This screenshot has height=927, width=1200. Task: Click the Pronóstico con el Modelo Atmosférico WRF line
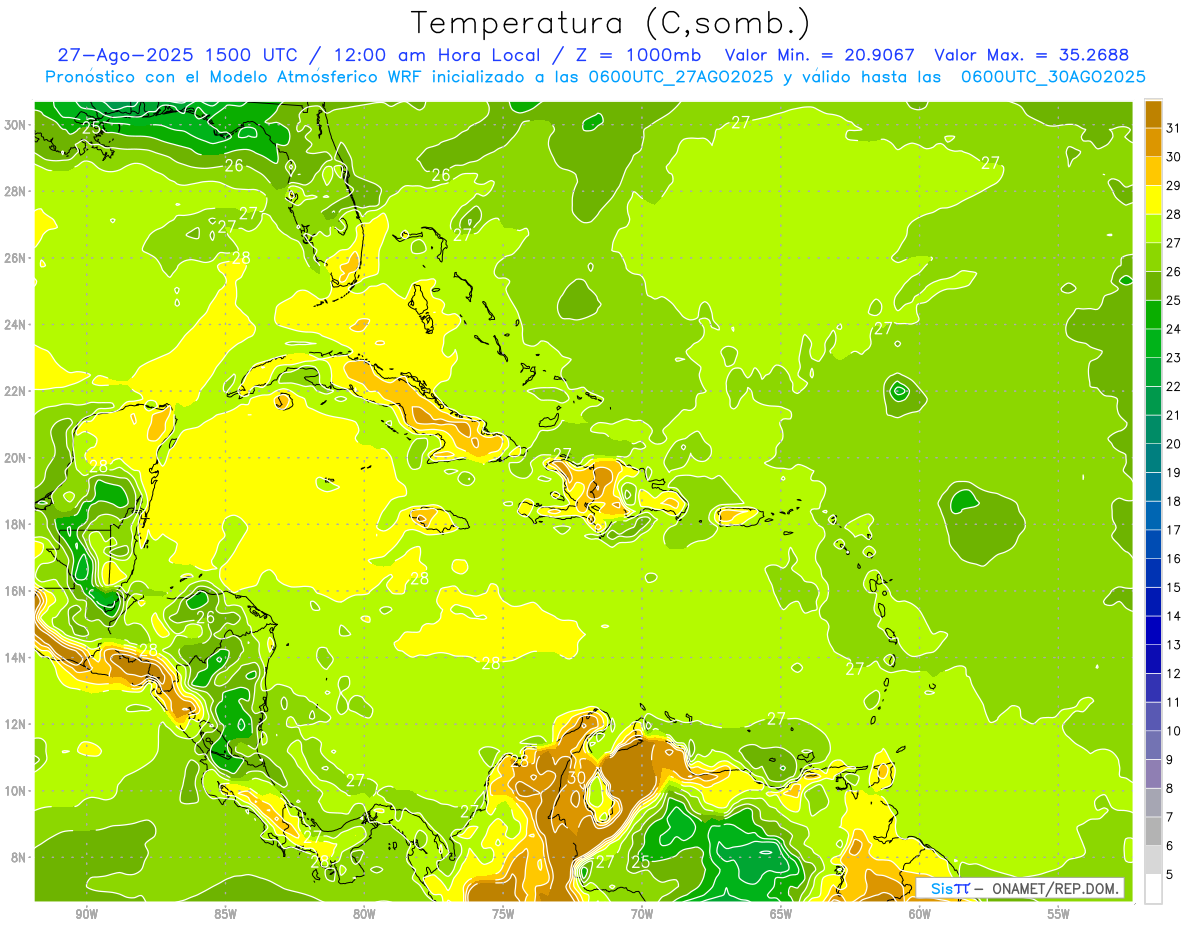[595, 77]
